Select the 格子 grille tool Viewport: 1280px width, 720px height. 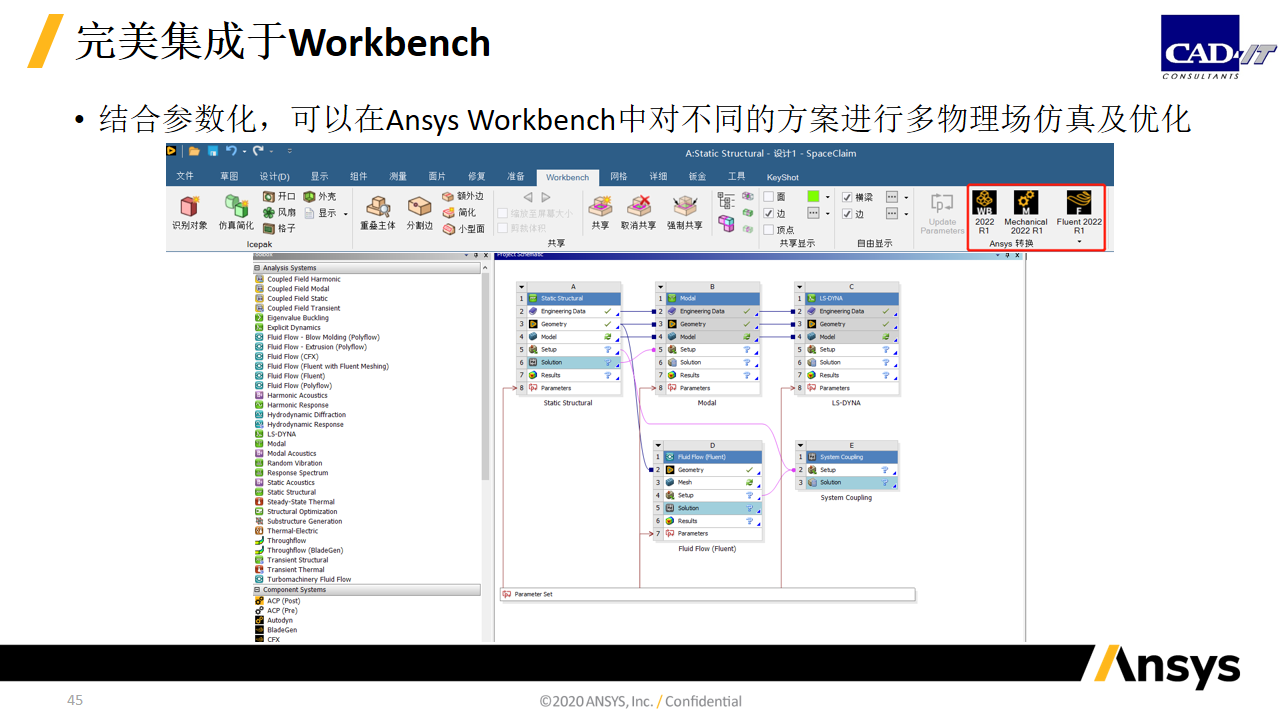point(279,228)
